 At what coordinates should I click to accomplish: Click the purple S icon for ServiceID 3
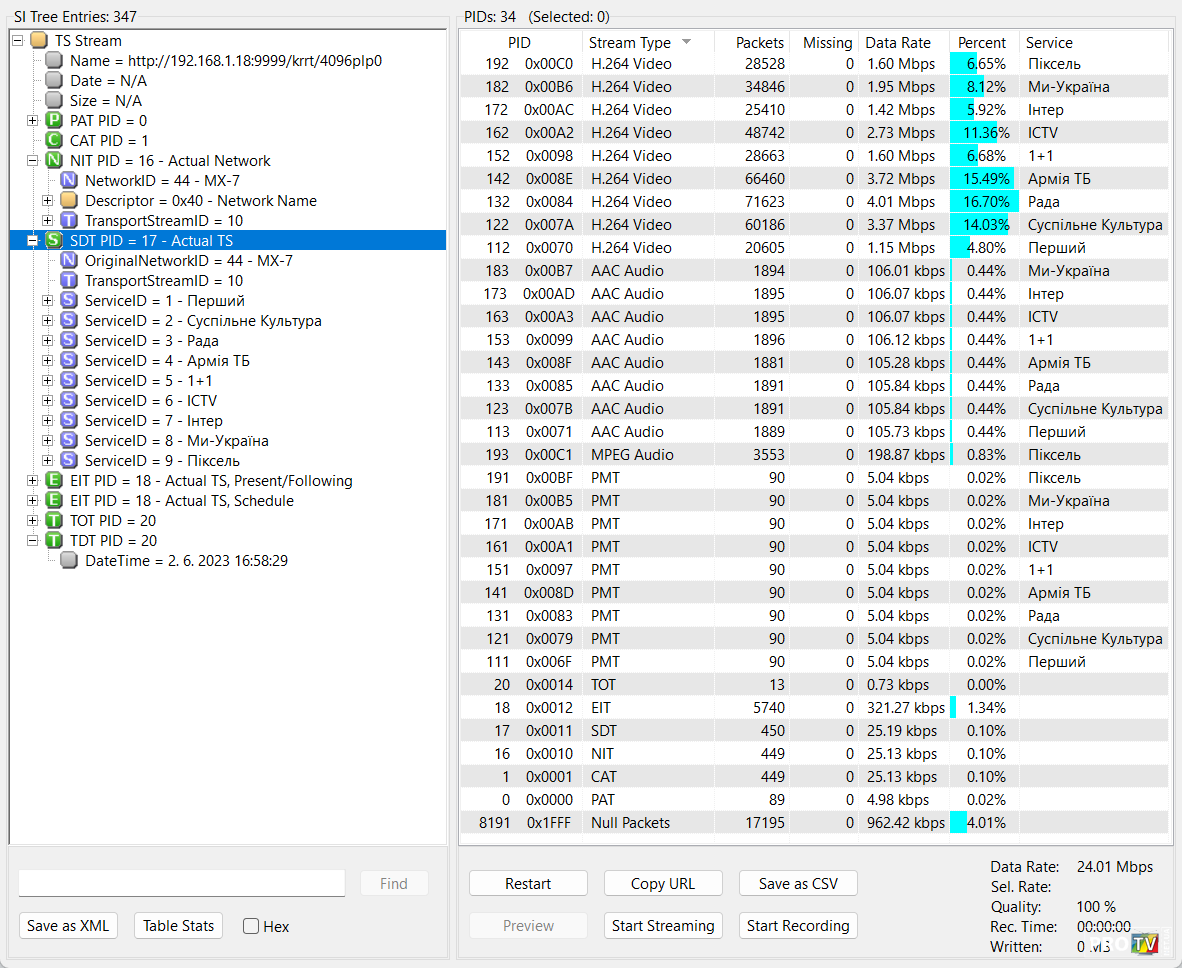[x=69, y=341]
